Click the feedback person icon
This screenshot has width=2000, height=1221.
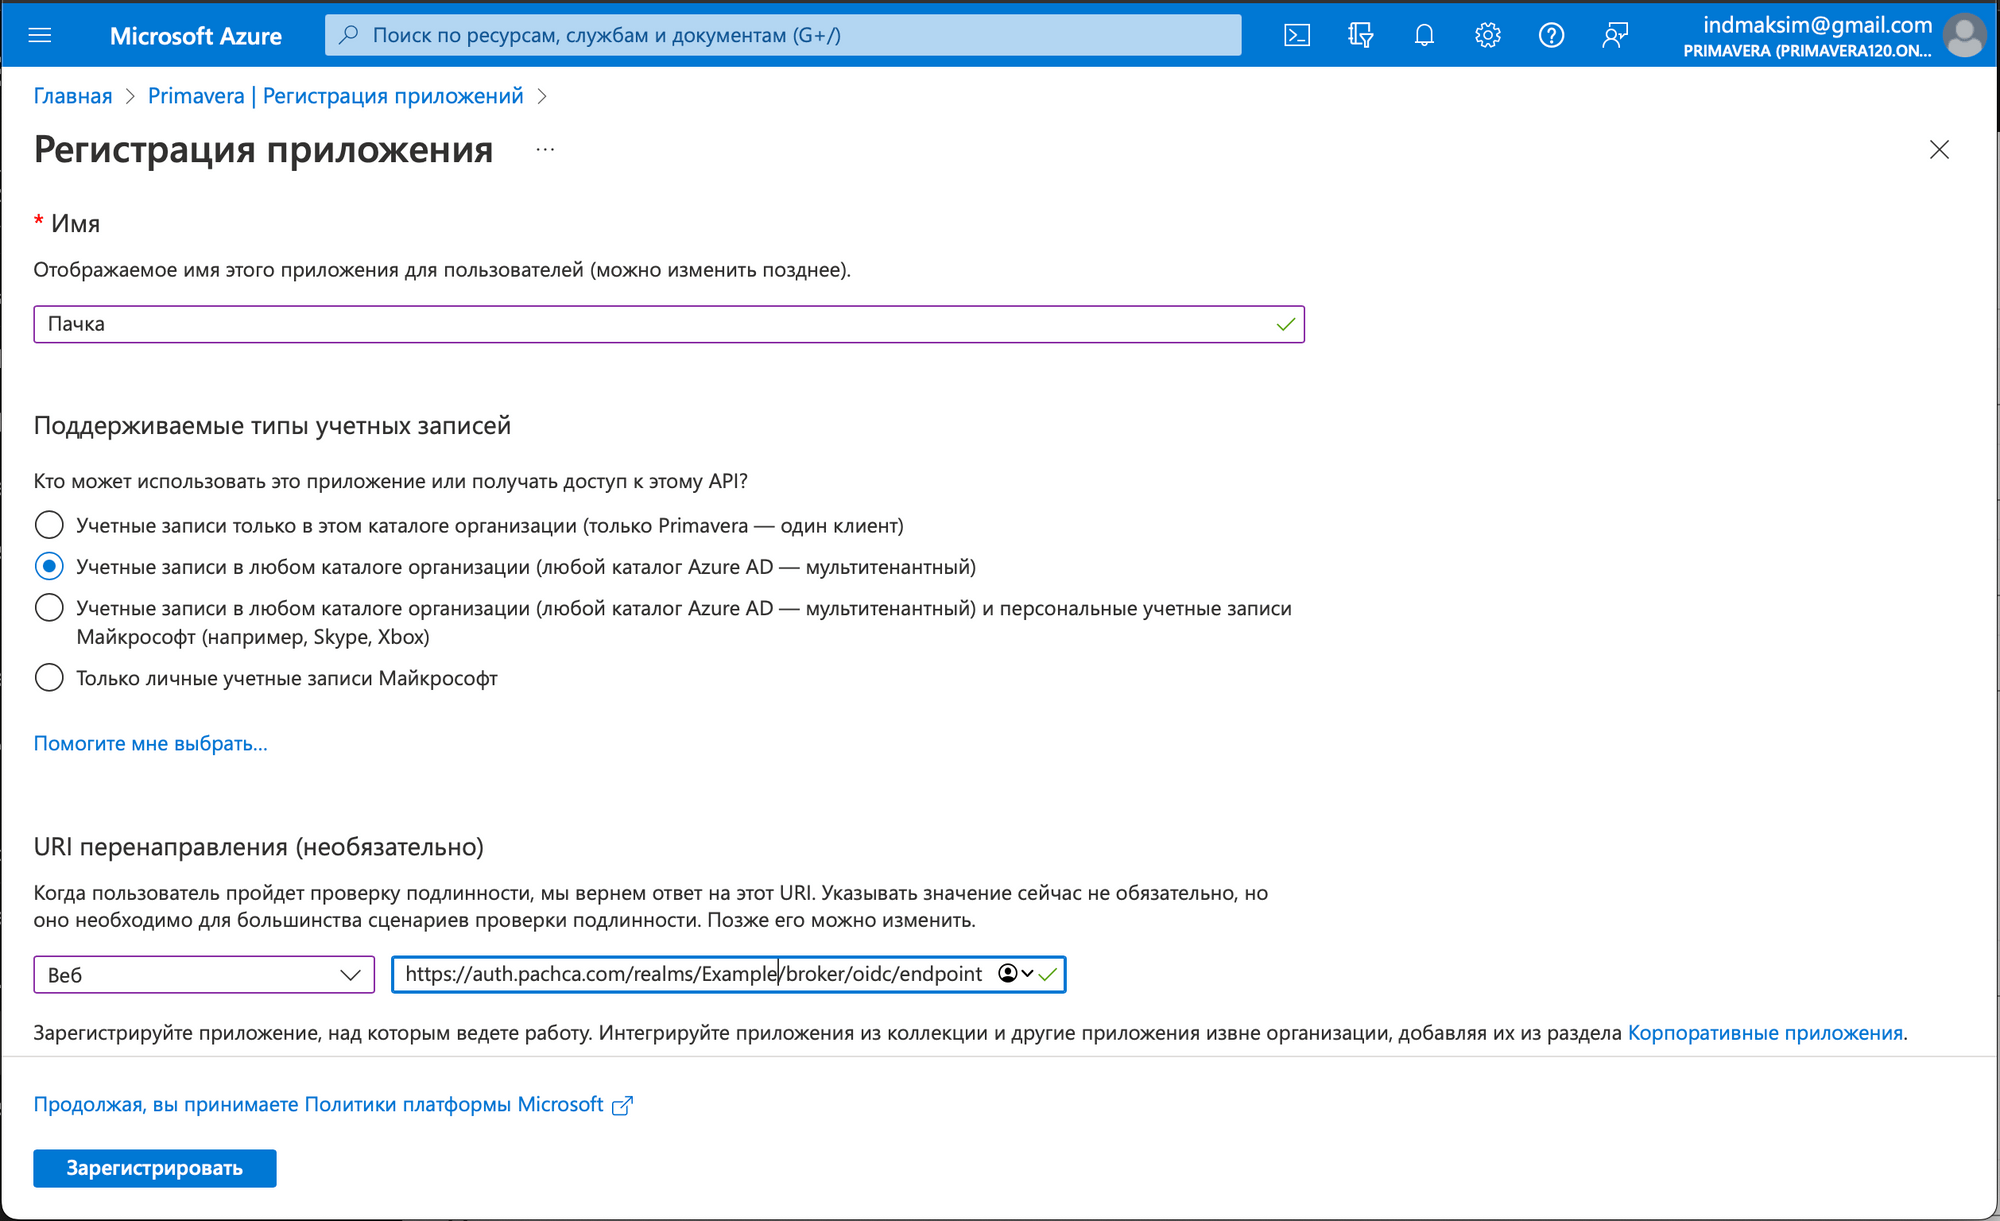[x=1615, y=36]
